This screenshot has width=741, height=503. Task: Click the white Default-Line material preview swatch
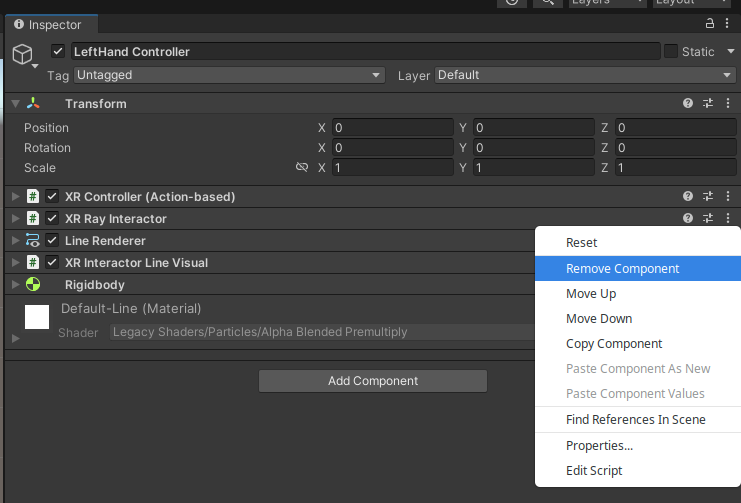[37, 317]
